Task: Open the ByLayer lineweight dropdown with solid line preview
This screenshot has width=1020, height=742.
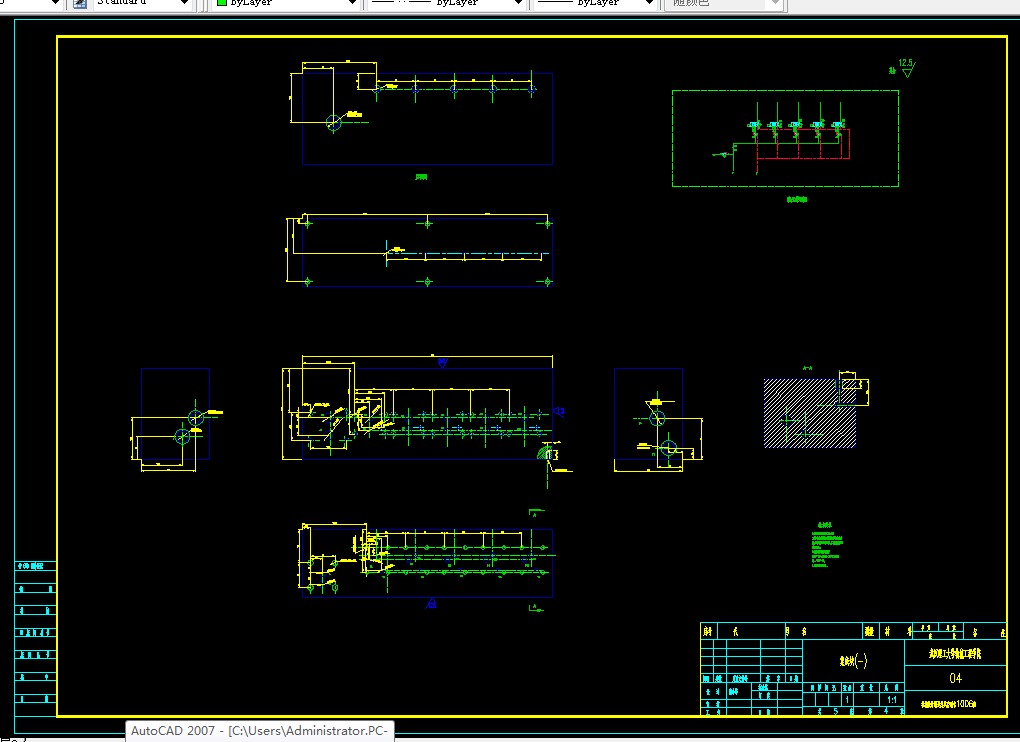Action: point(595,3)
